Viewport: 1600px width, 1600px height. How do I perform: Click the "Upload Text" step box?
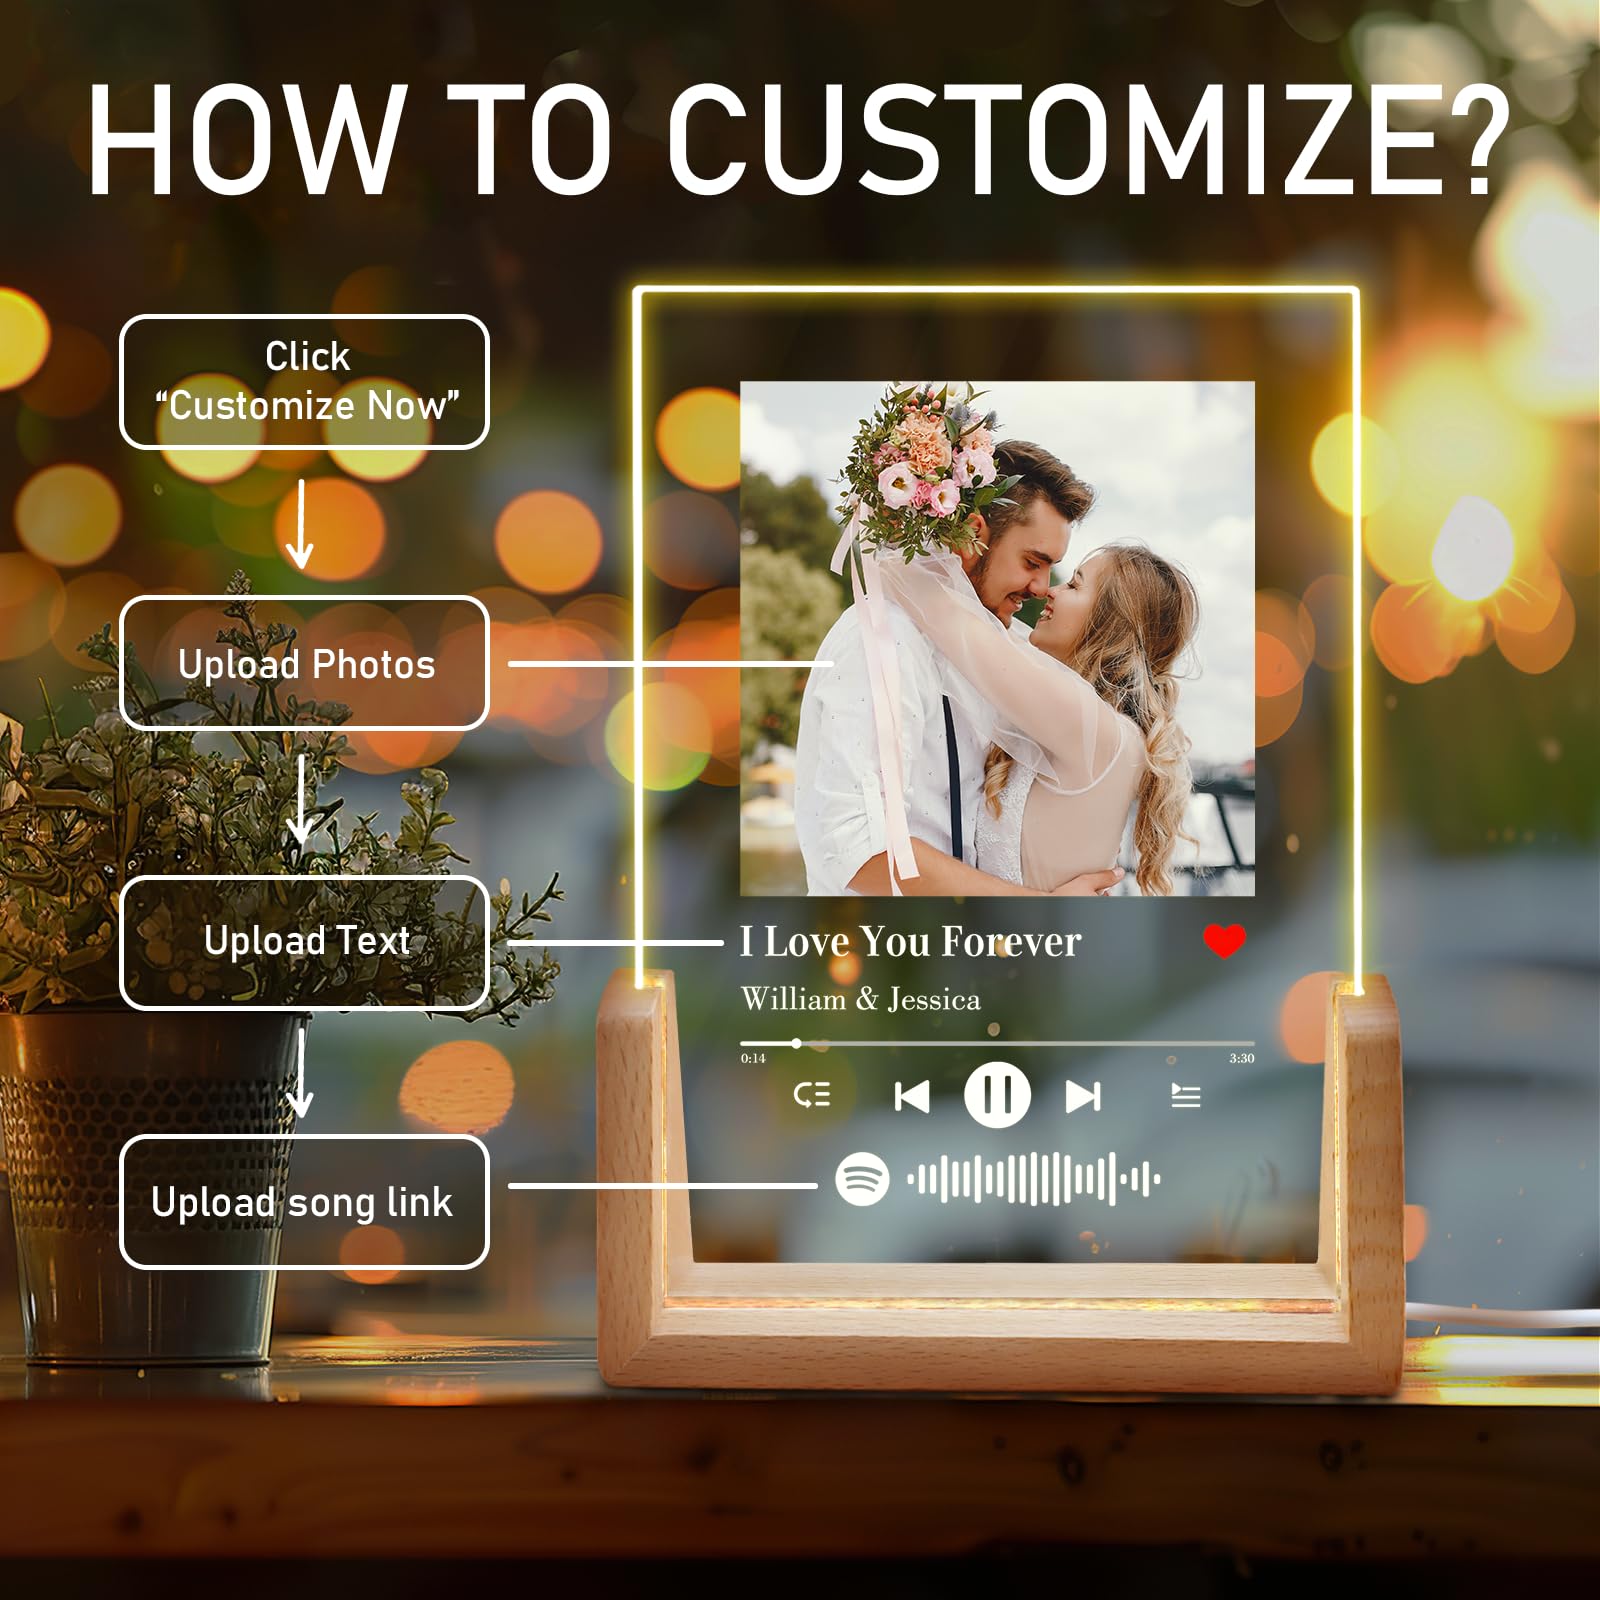[x=304, y=942]
